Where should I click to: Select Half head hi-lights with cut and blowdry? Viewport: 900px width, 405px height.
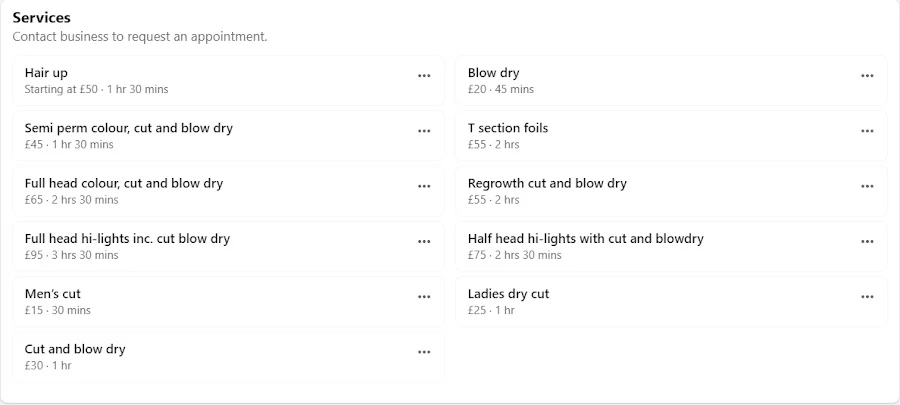pos(585,239)
